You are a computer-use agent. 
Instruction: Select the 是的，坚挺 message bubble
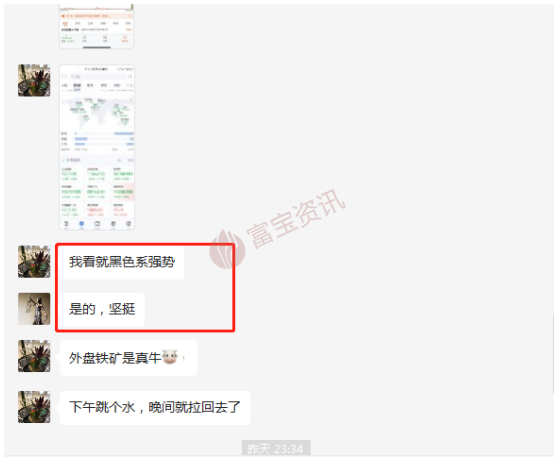(102, 309)
